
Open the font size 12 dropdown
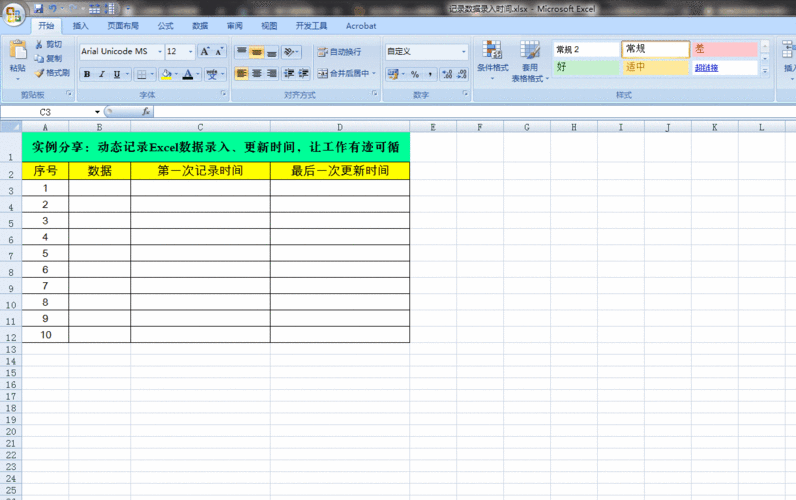[x=191, y=51]
